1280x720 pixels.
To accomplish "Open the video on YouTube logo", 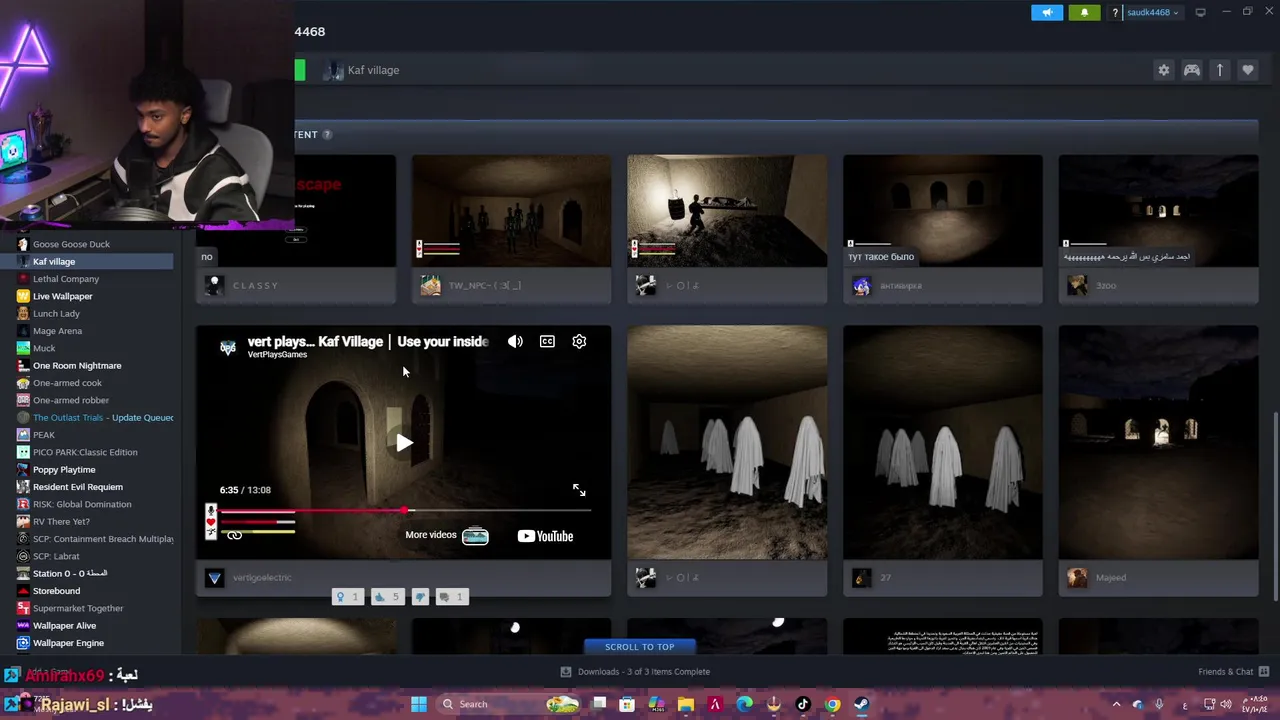I will tap(545, 536).
